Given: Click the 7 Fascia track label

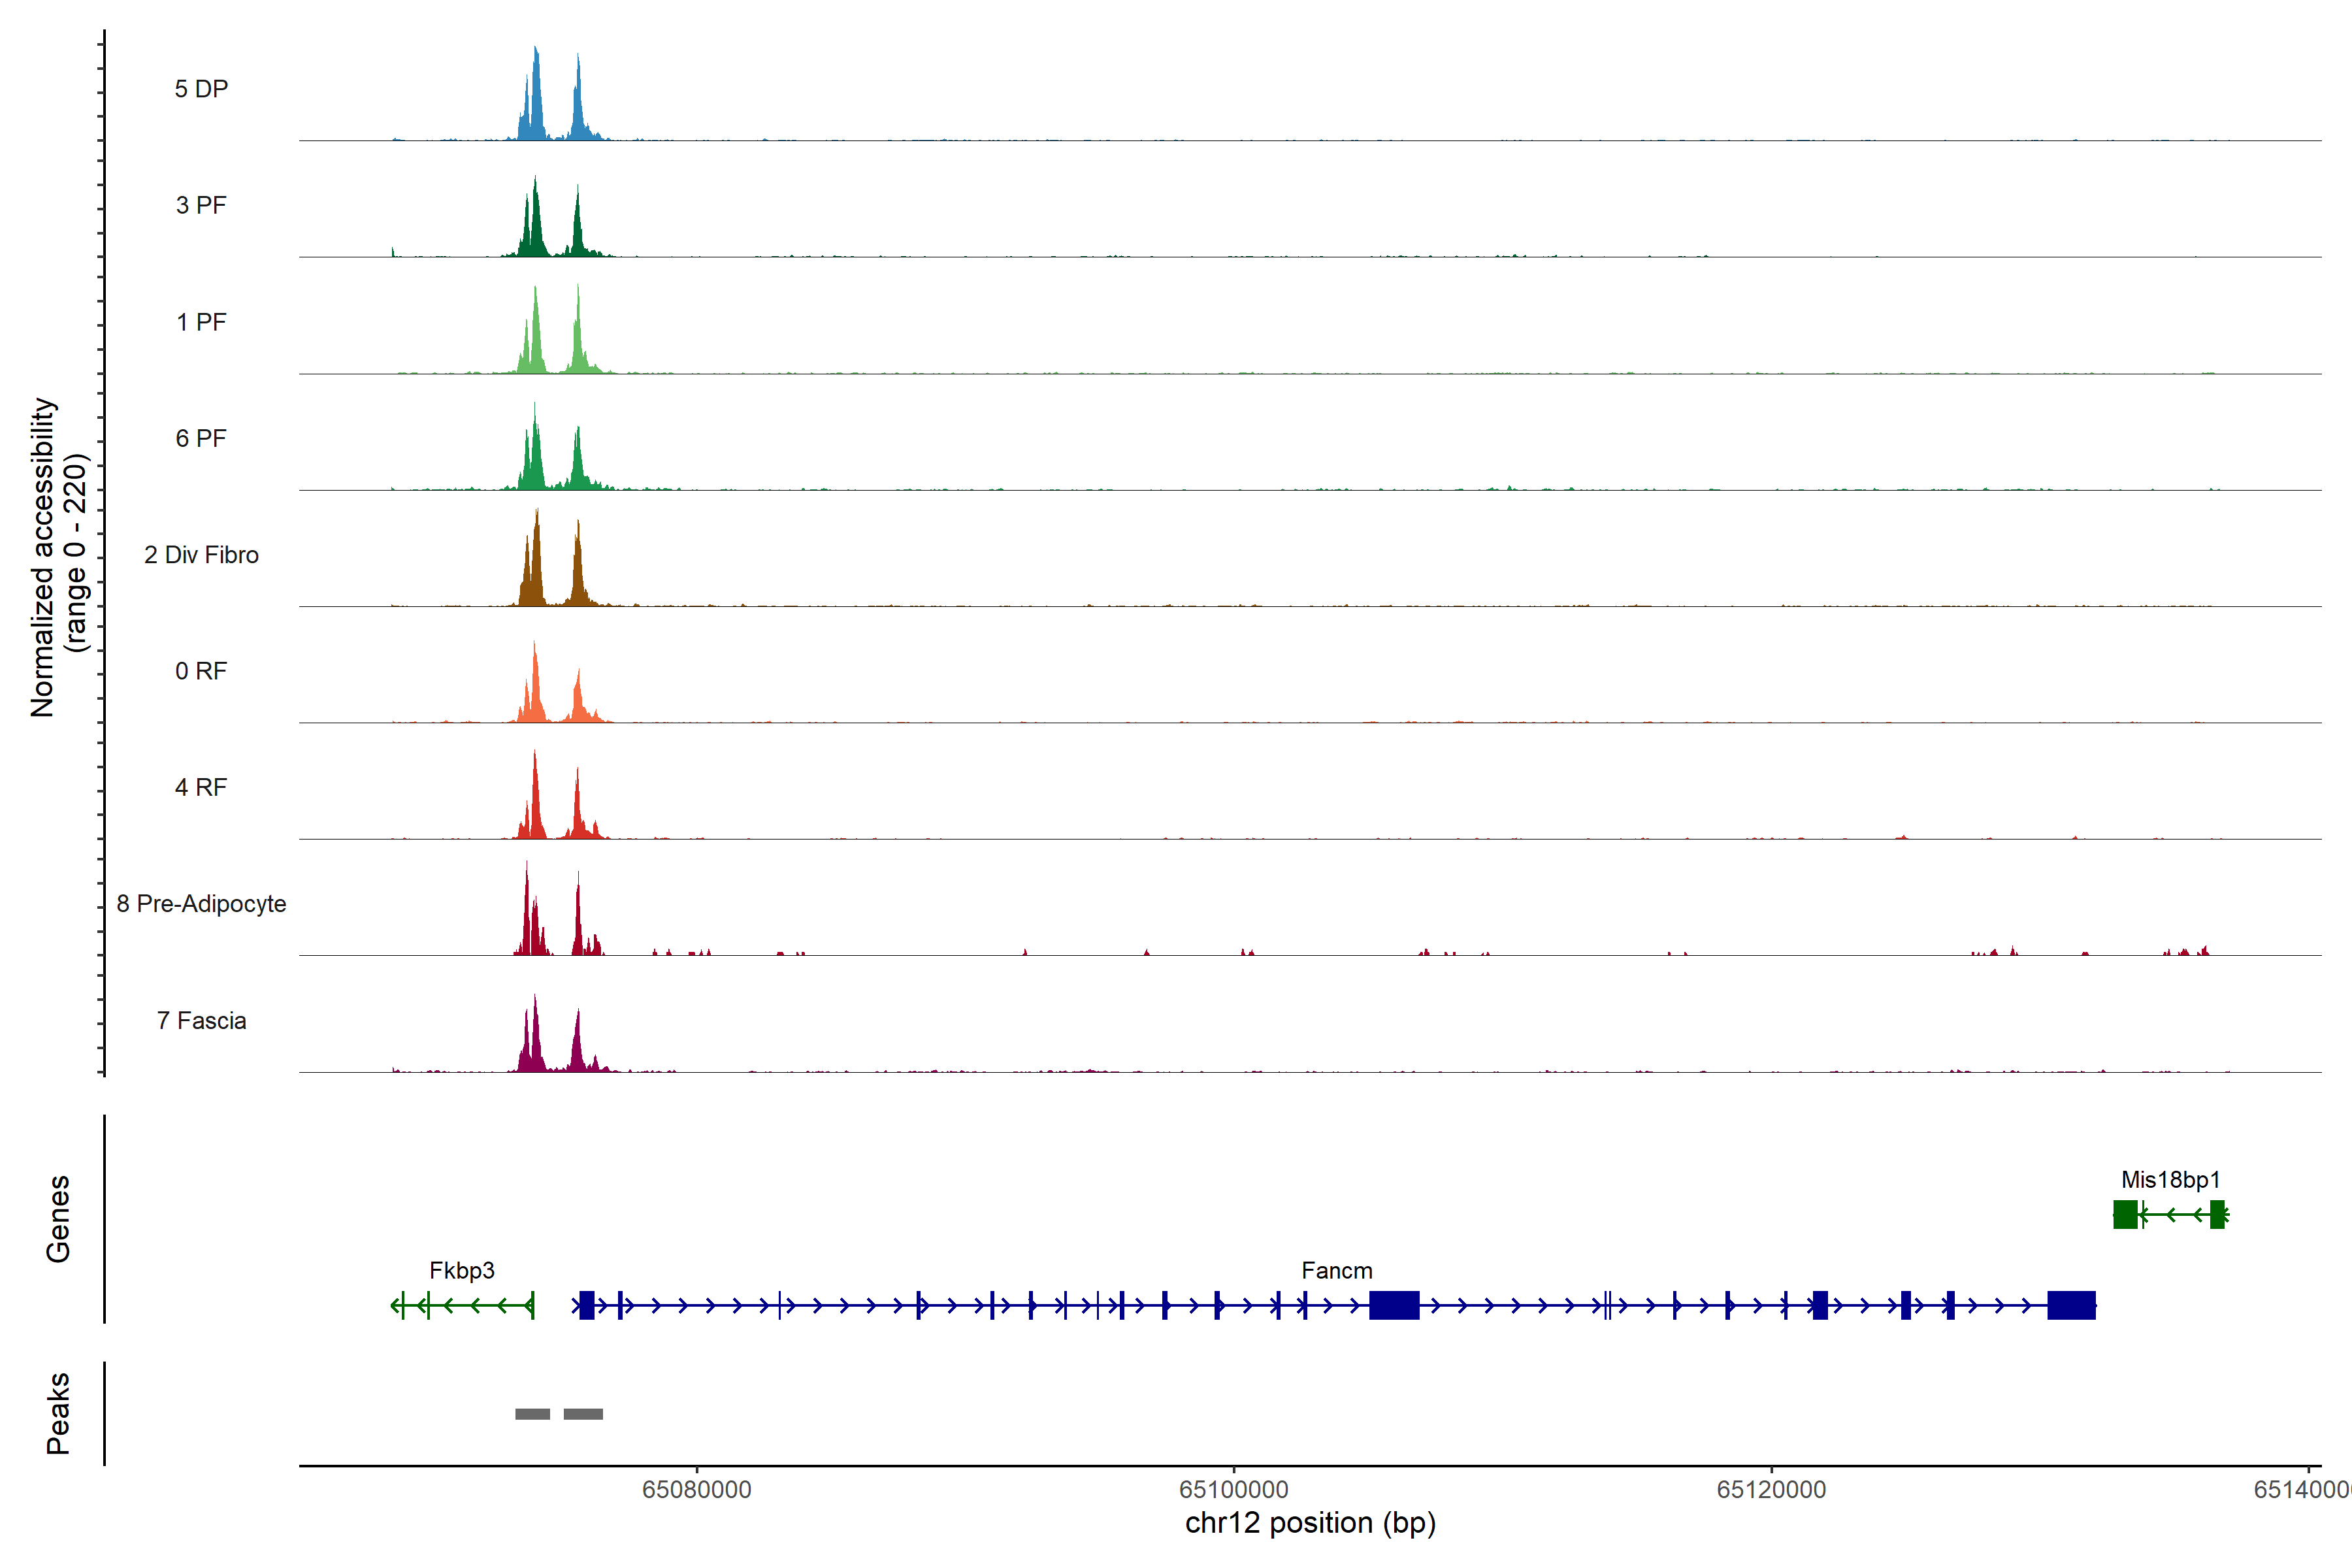Looking at the screenshot, I should [201, 1020].
